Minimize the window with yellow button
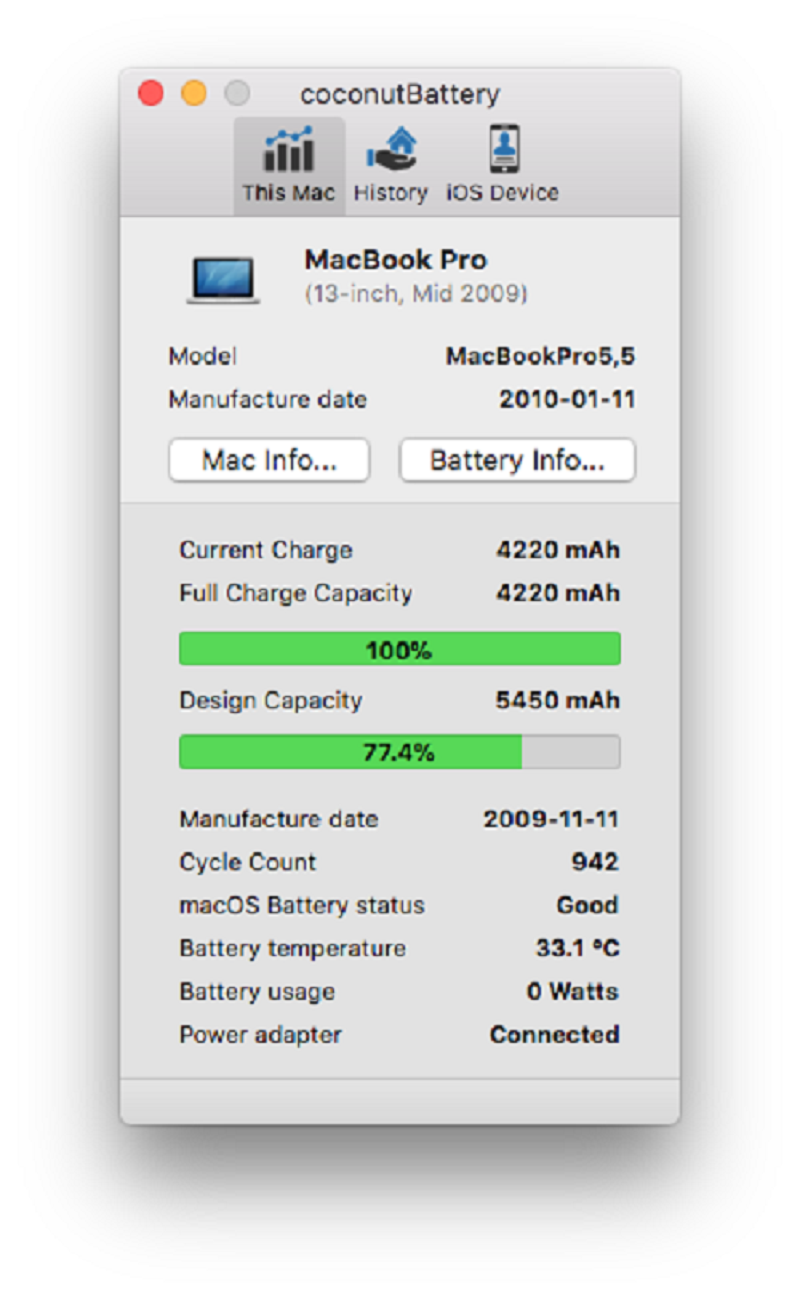This screenshot has width=800, height=1297. (194, 94)
